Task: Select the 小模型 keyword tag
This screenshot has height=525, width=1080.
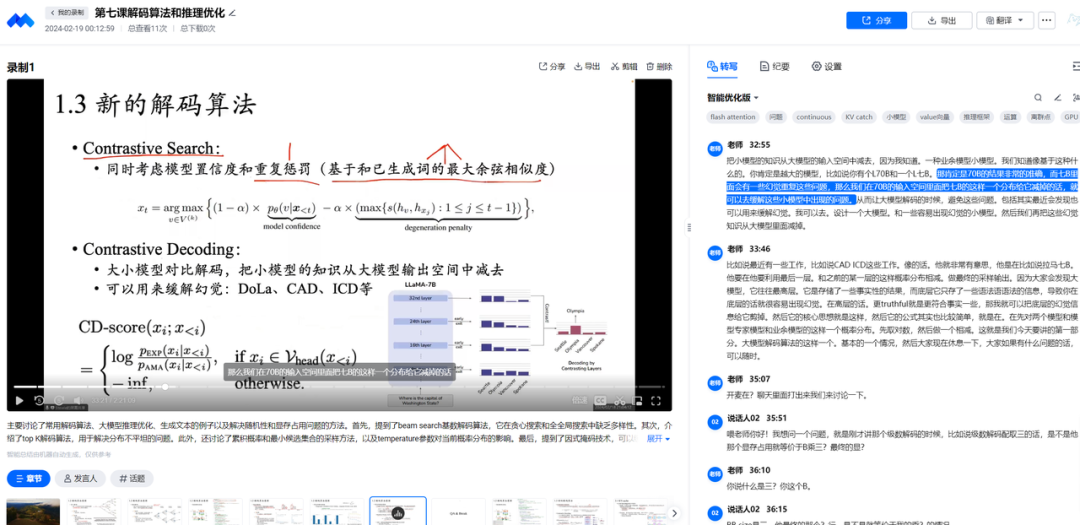Action: pyautogui.click(x=897, y=117)
